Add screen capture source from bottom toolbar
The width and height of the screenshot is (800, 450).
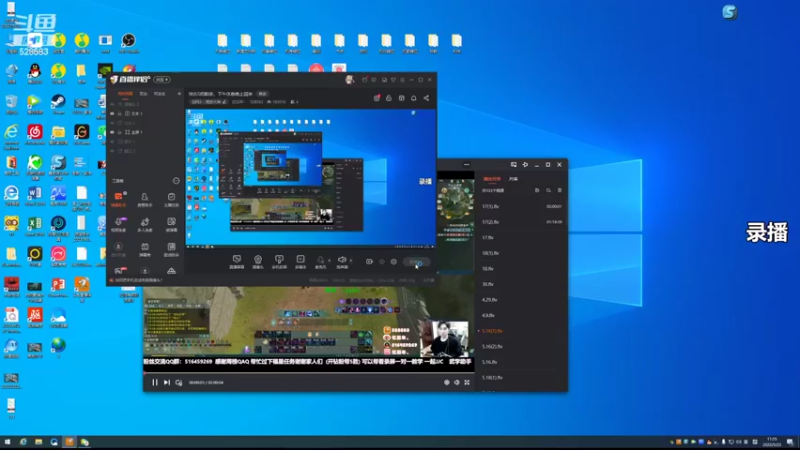(x=236, y=262)
